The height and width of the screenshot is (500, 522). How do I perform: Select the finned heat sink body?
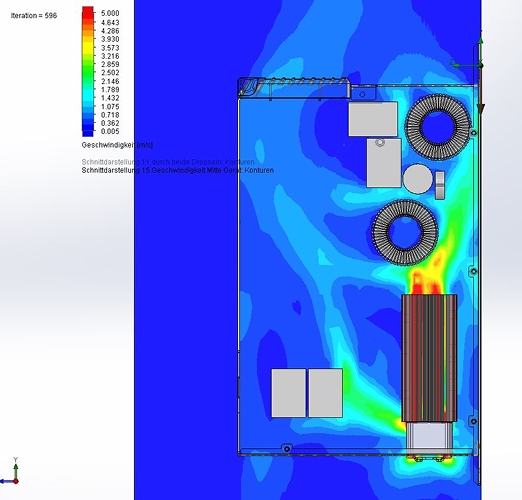429,358
